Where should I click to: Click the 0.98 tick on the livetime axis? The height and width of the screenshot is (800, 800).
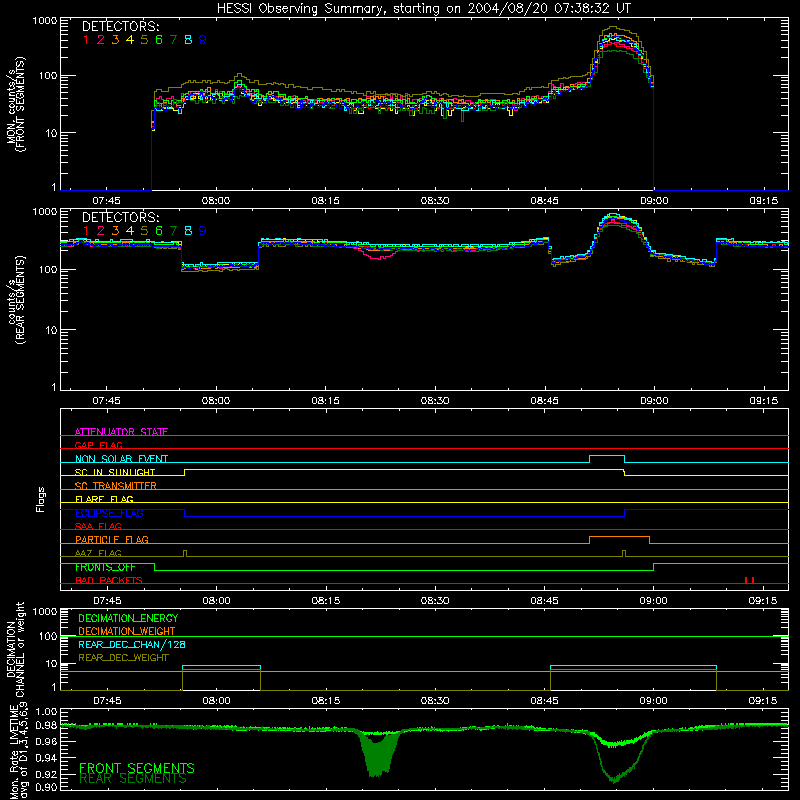coord(47,725)
